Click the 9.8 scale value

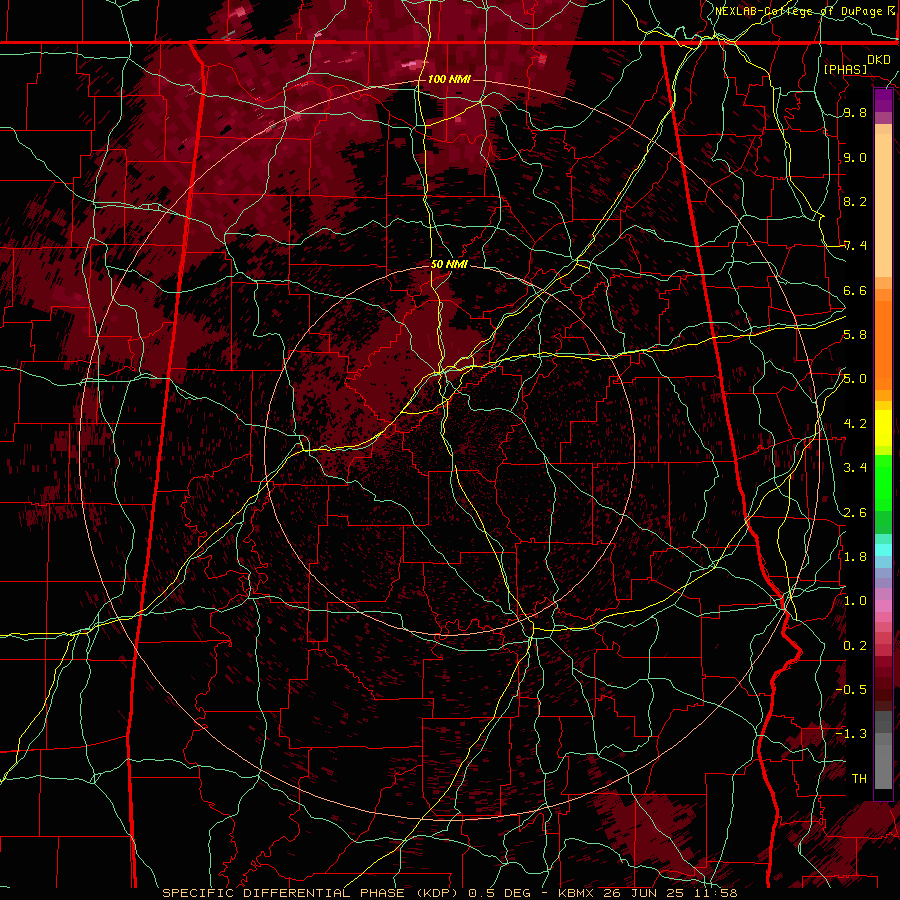855,112
